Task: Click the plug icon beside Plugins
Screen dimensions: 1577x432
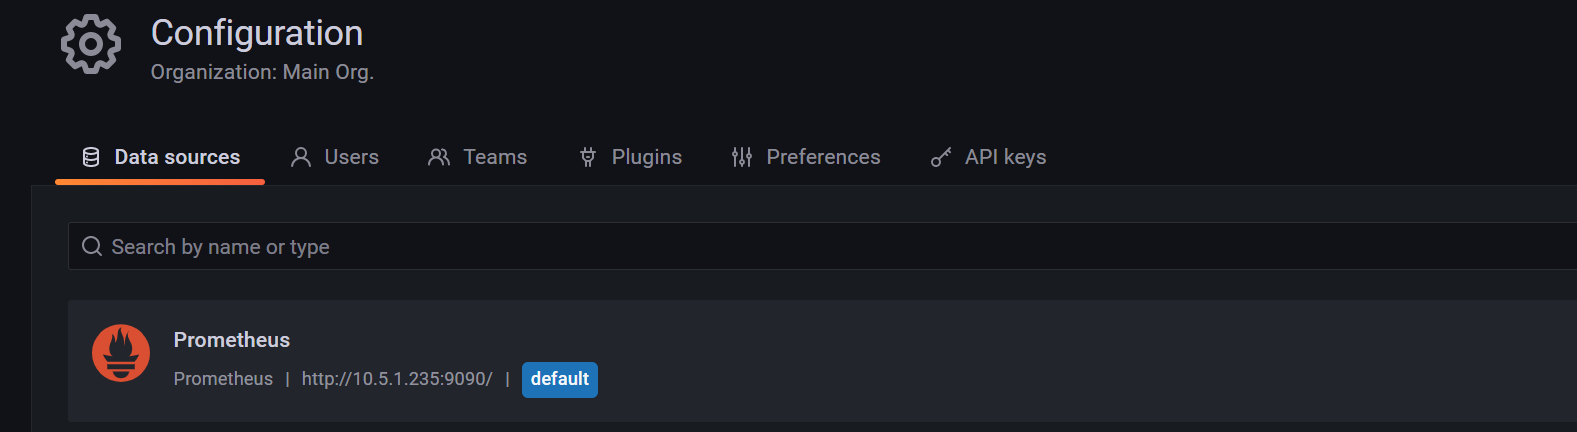Action: pos(588,157)
